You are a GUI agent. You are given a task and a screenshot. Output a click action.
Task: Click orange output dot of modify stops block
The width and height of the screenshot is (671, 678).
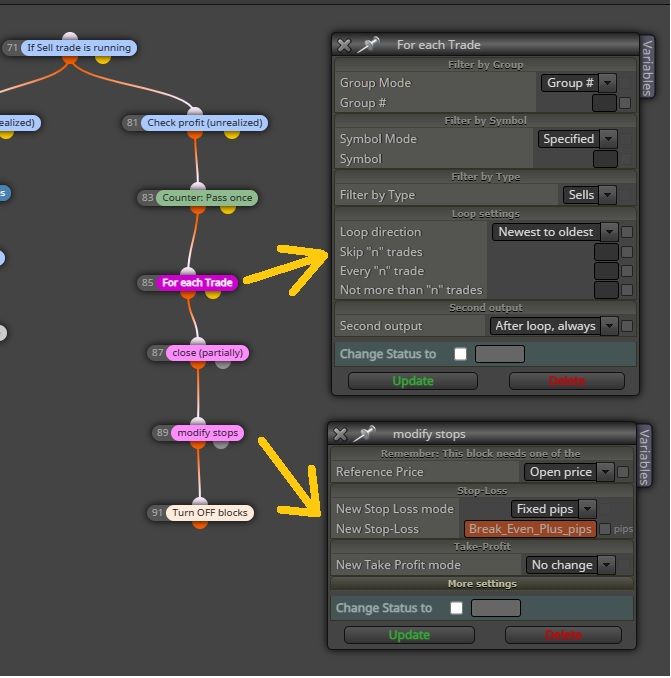click(198, 444)
